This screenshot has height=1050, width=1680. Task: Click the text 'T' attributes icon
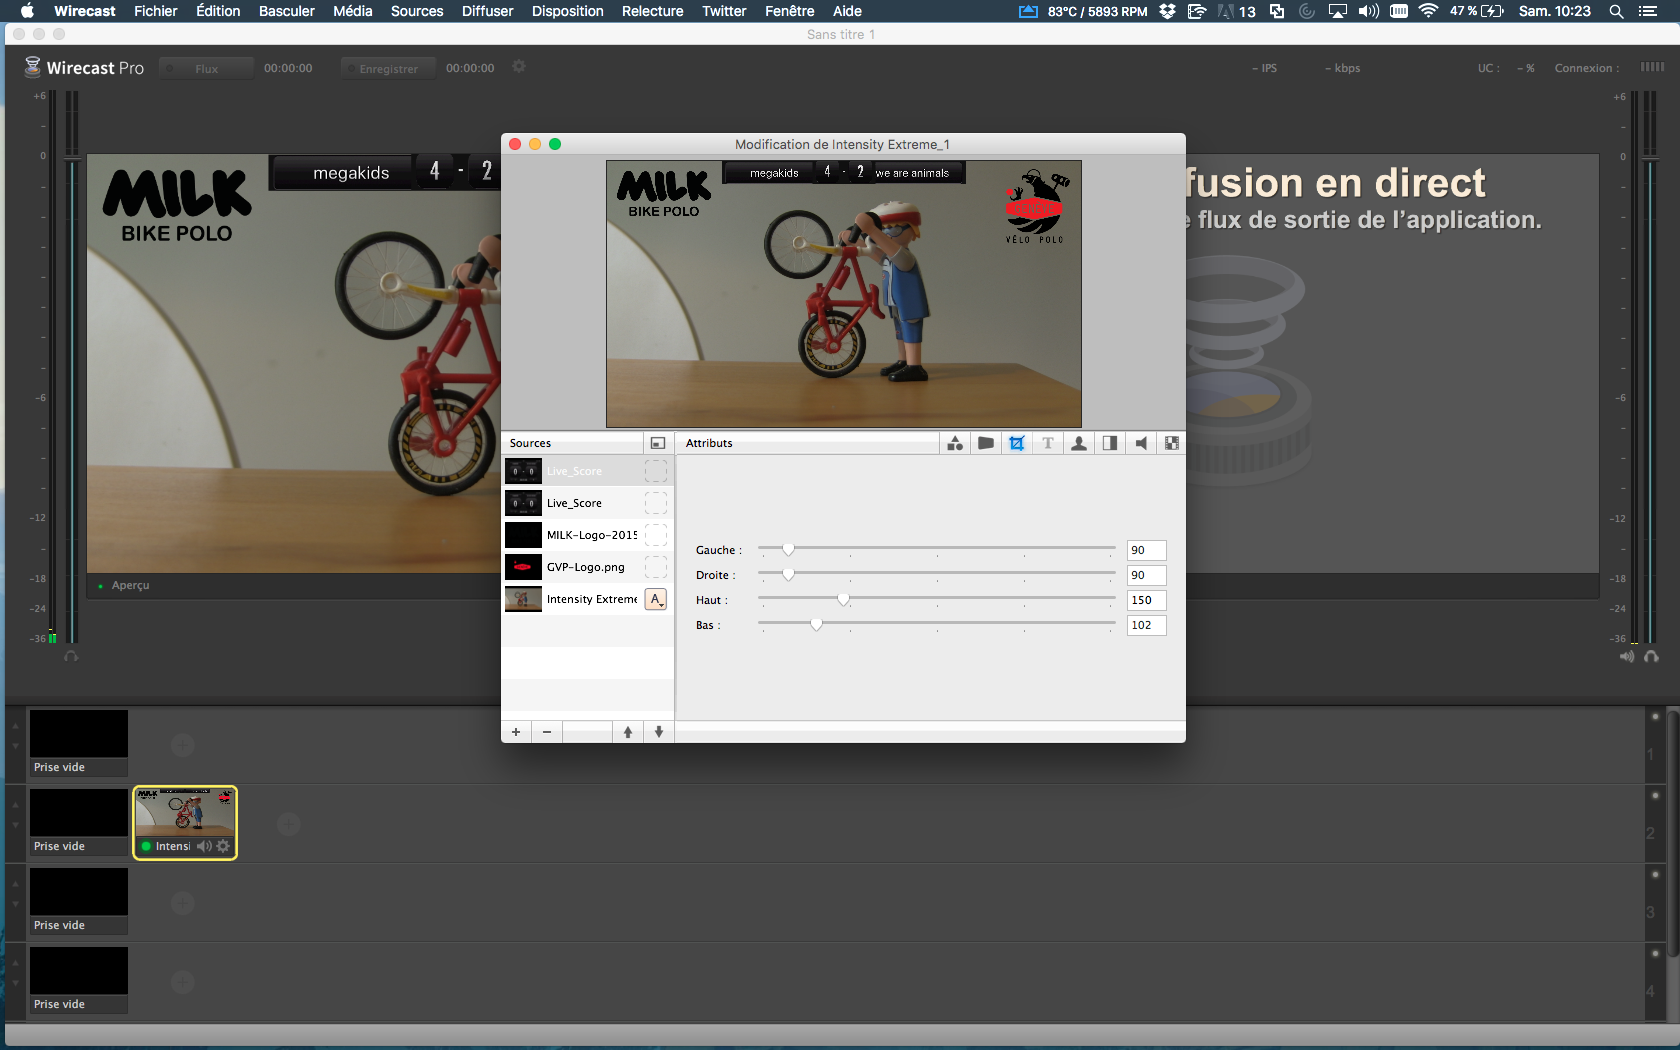(1048, 443)
